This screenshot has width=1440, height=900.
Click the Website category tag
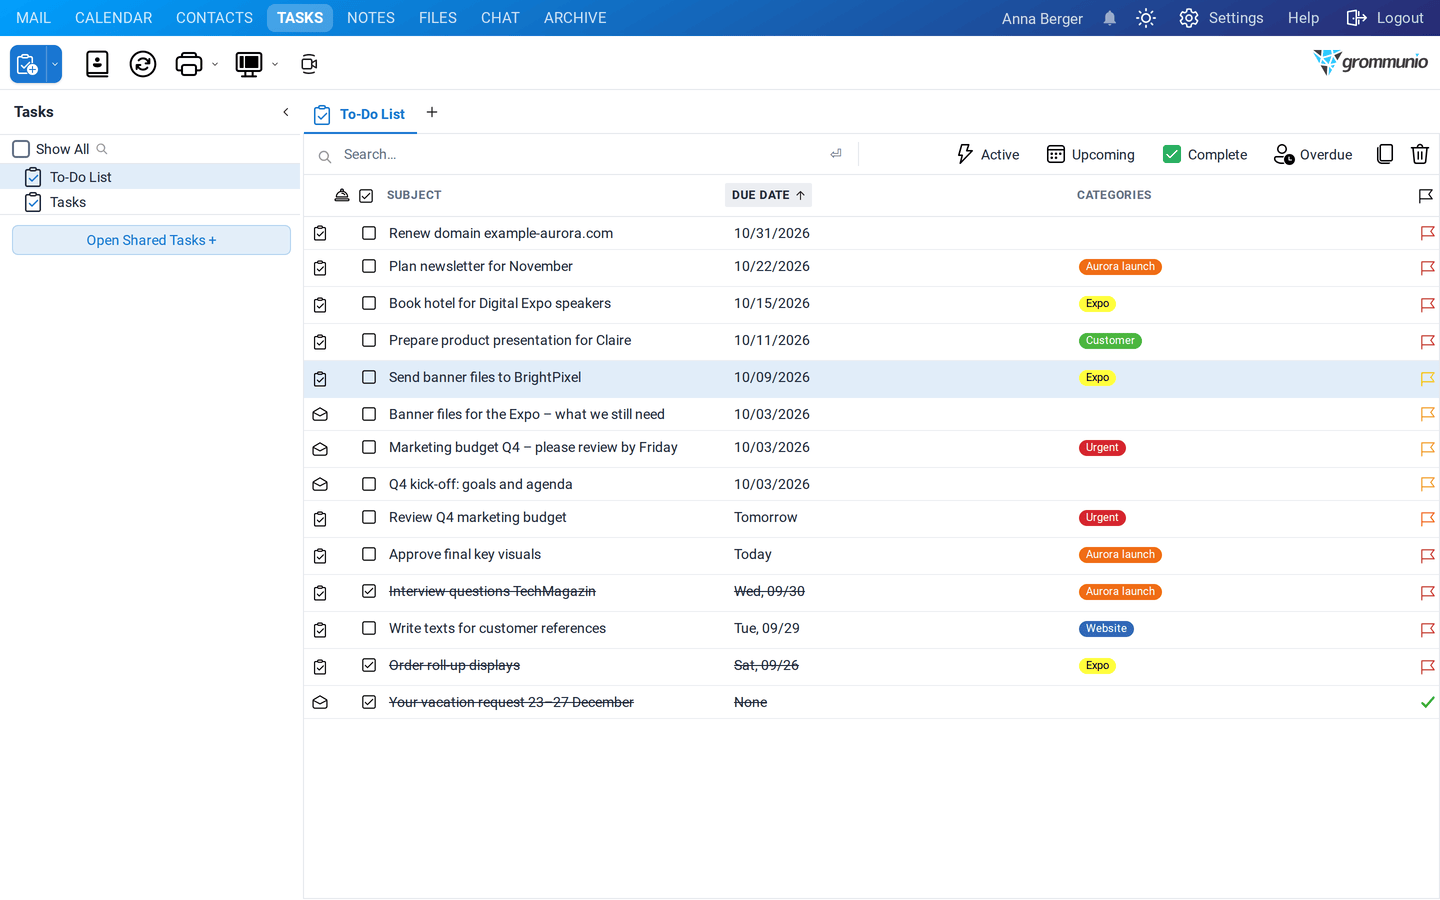(1106, 629)
